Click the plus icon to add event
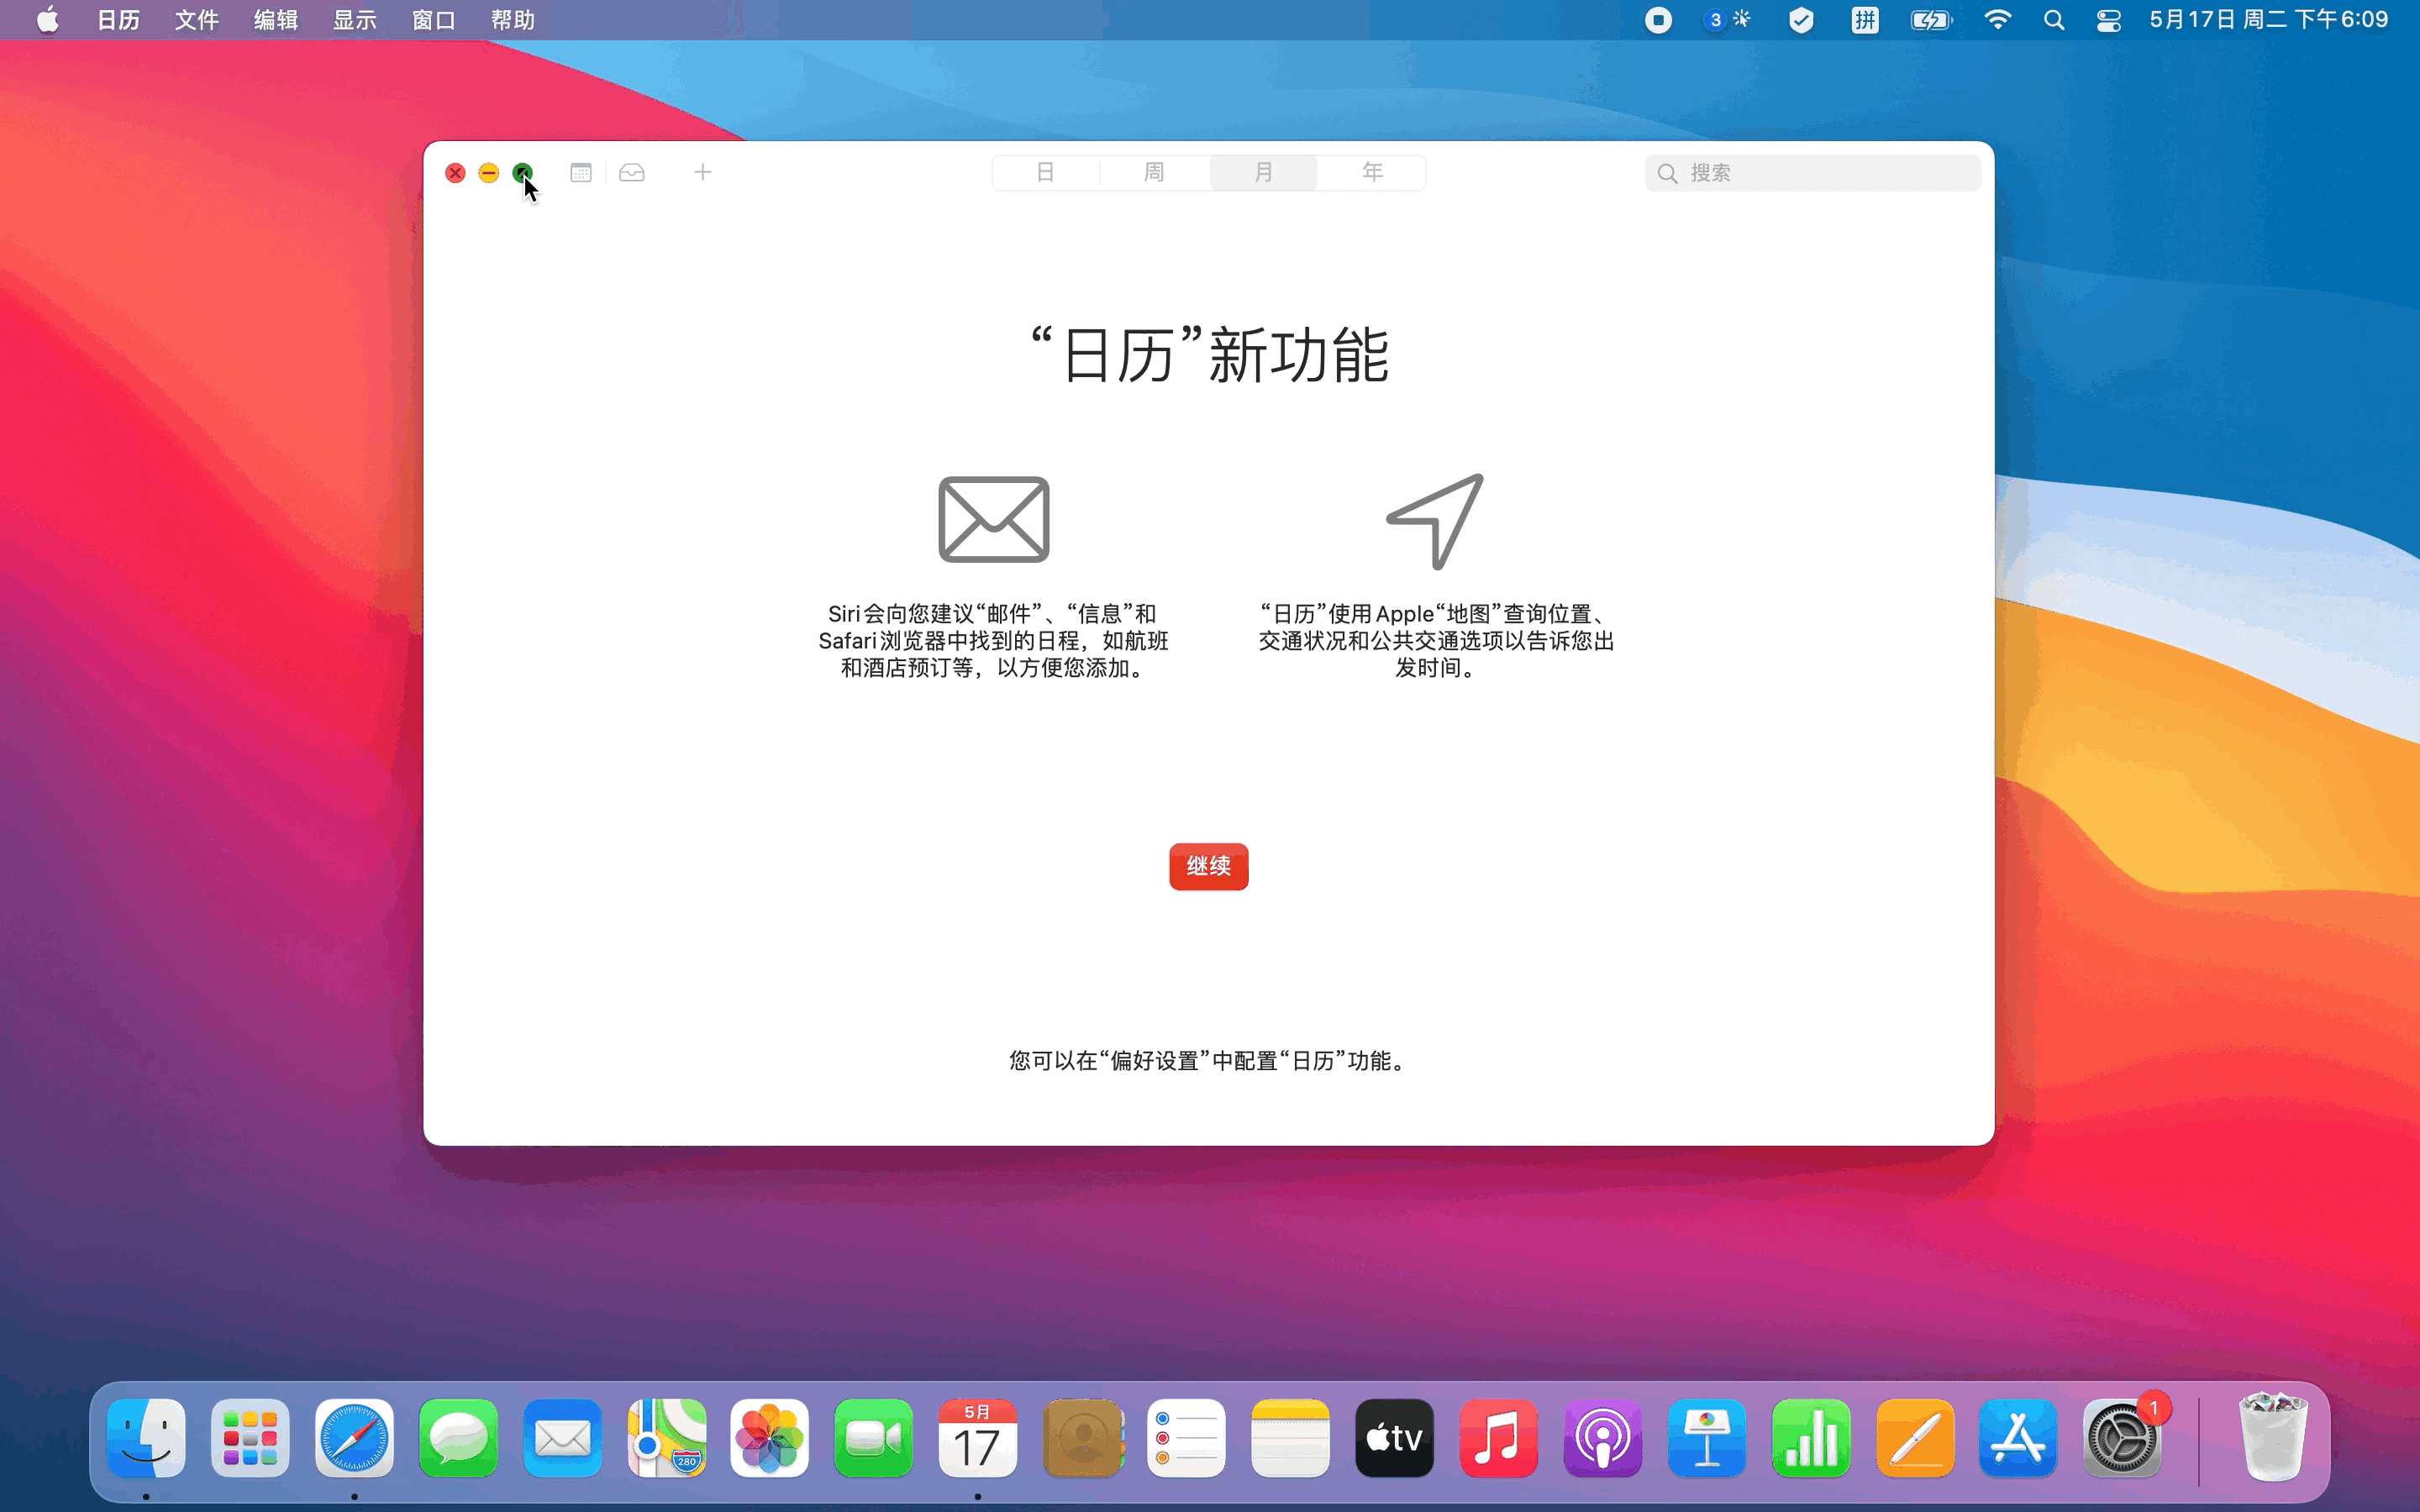 pyautogui.click(x=703, y=173)
